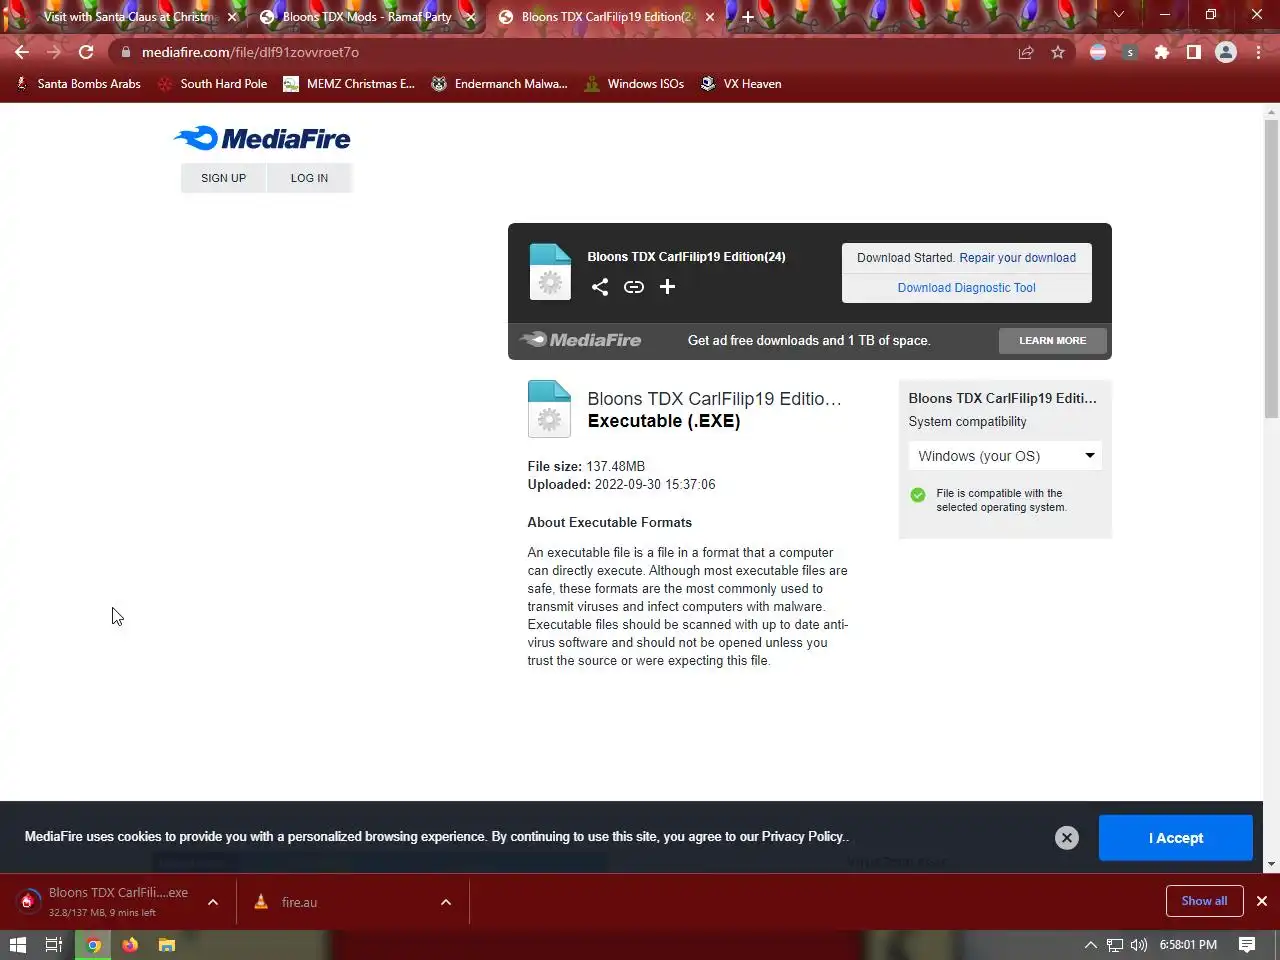Close the Bloons TDX Mods tab
This screenshot has width=1280, height=960.
(471, 17)
